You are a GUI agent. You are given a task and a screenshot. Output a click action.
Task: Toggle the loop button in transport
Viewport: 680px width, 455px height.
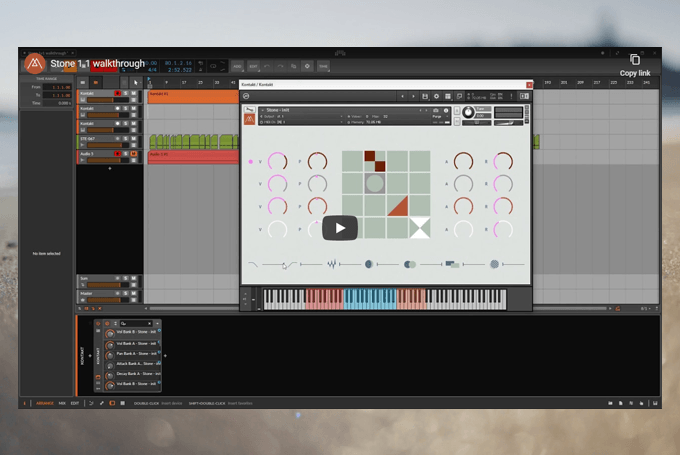tap(213, 66)
